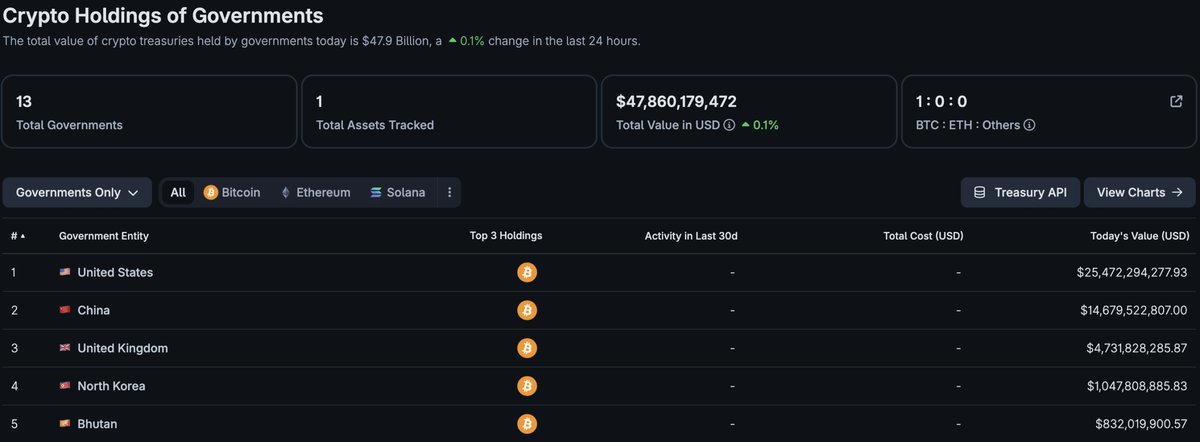Expand the Governments Only dropdown
Viewport: 1200px width, 442px height.
(77, 192)
